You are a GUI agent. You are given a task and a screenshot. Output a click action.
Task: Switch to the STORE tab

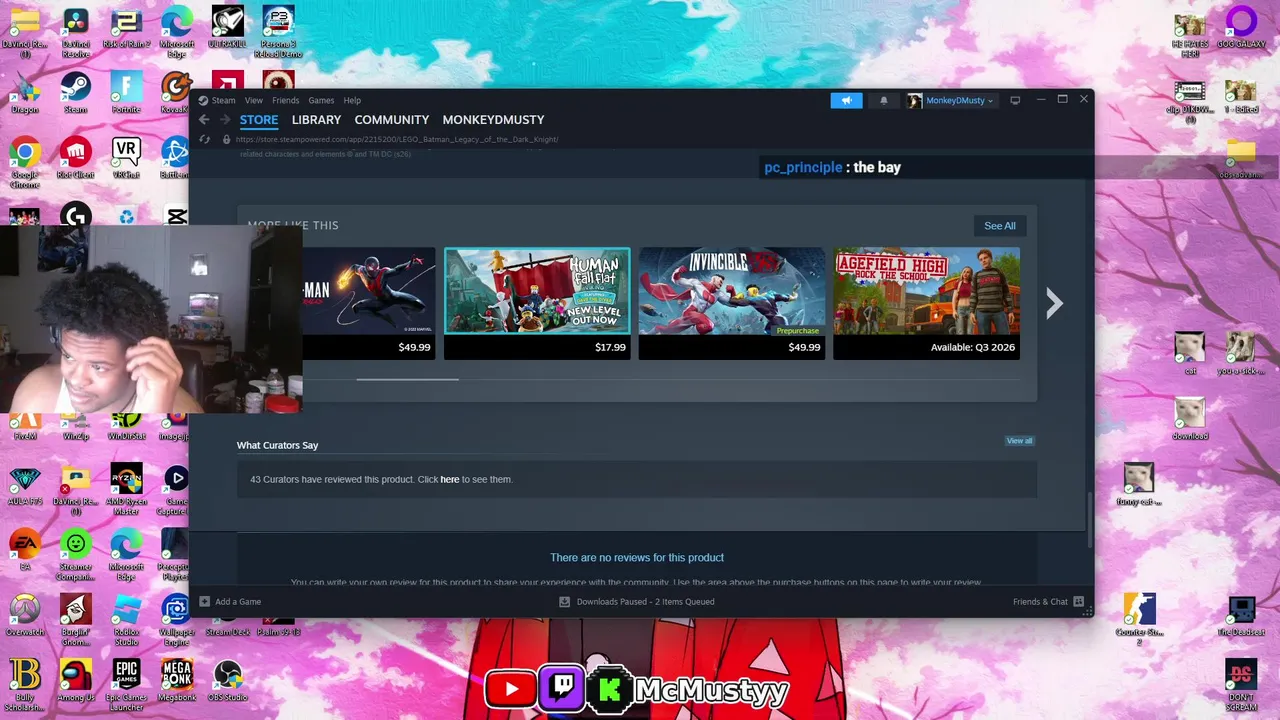(x=259, y=120)
